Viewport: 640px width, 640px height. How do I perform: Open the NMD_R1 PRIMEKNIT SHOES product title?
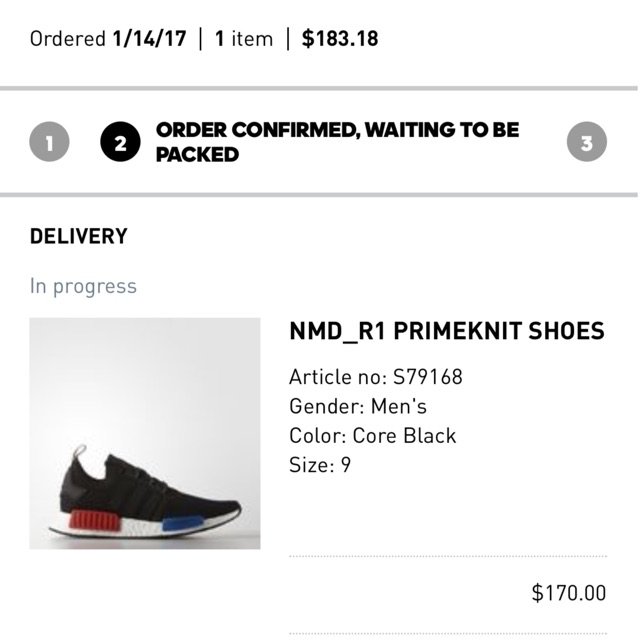click(x=446, y=331)
